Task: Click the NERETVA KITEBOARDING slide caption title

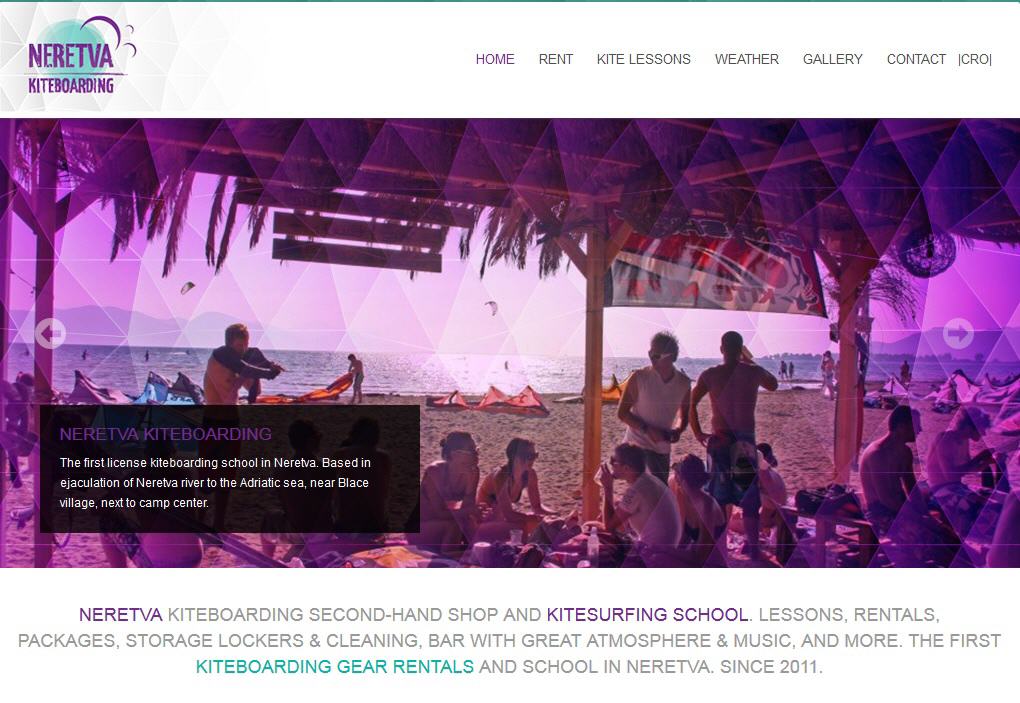Action: pos(166,434)
